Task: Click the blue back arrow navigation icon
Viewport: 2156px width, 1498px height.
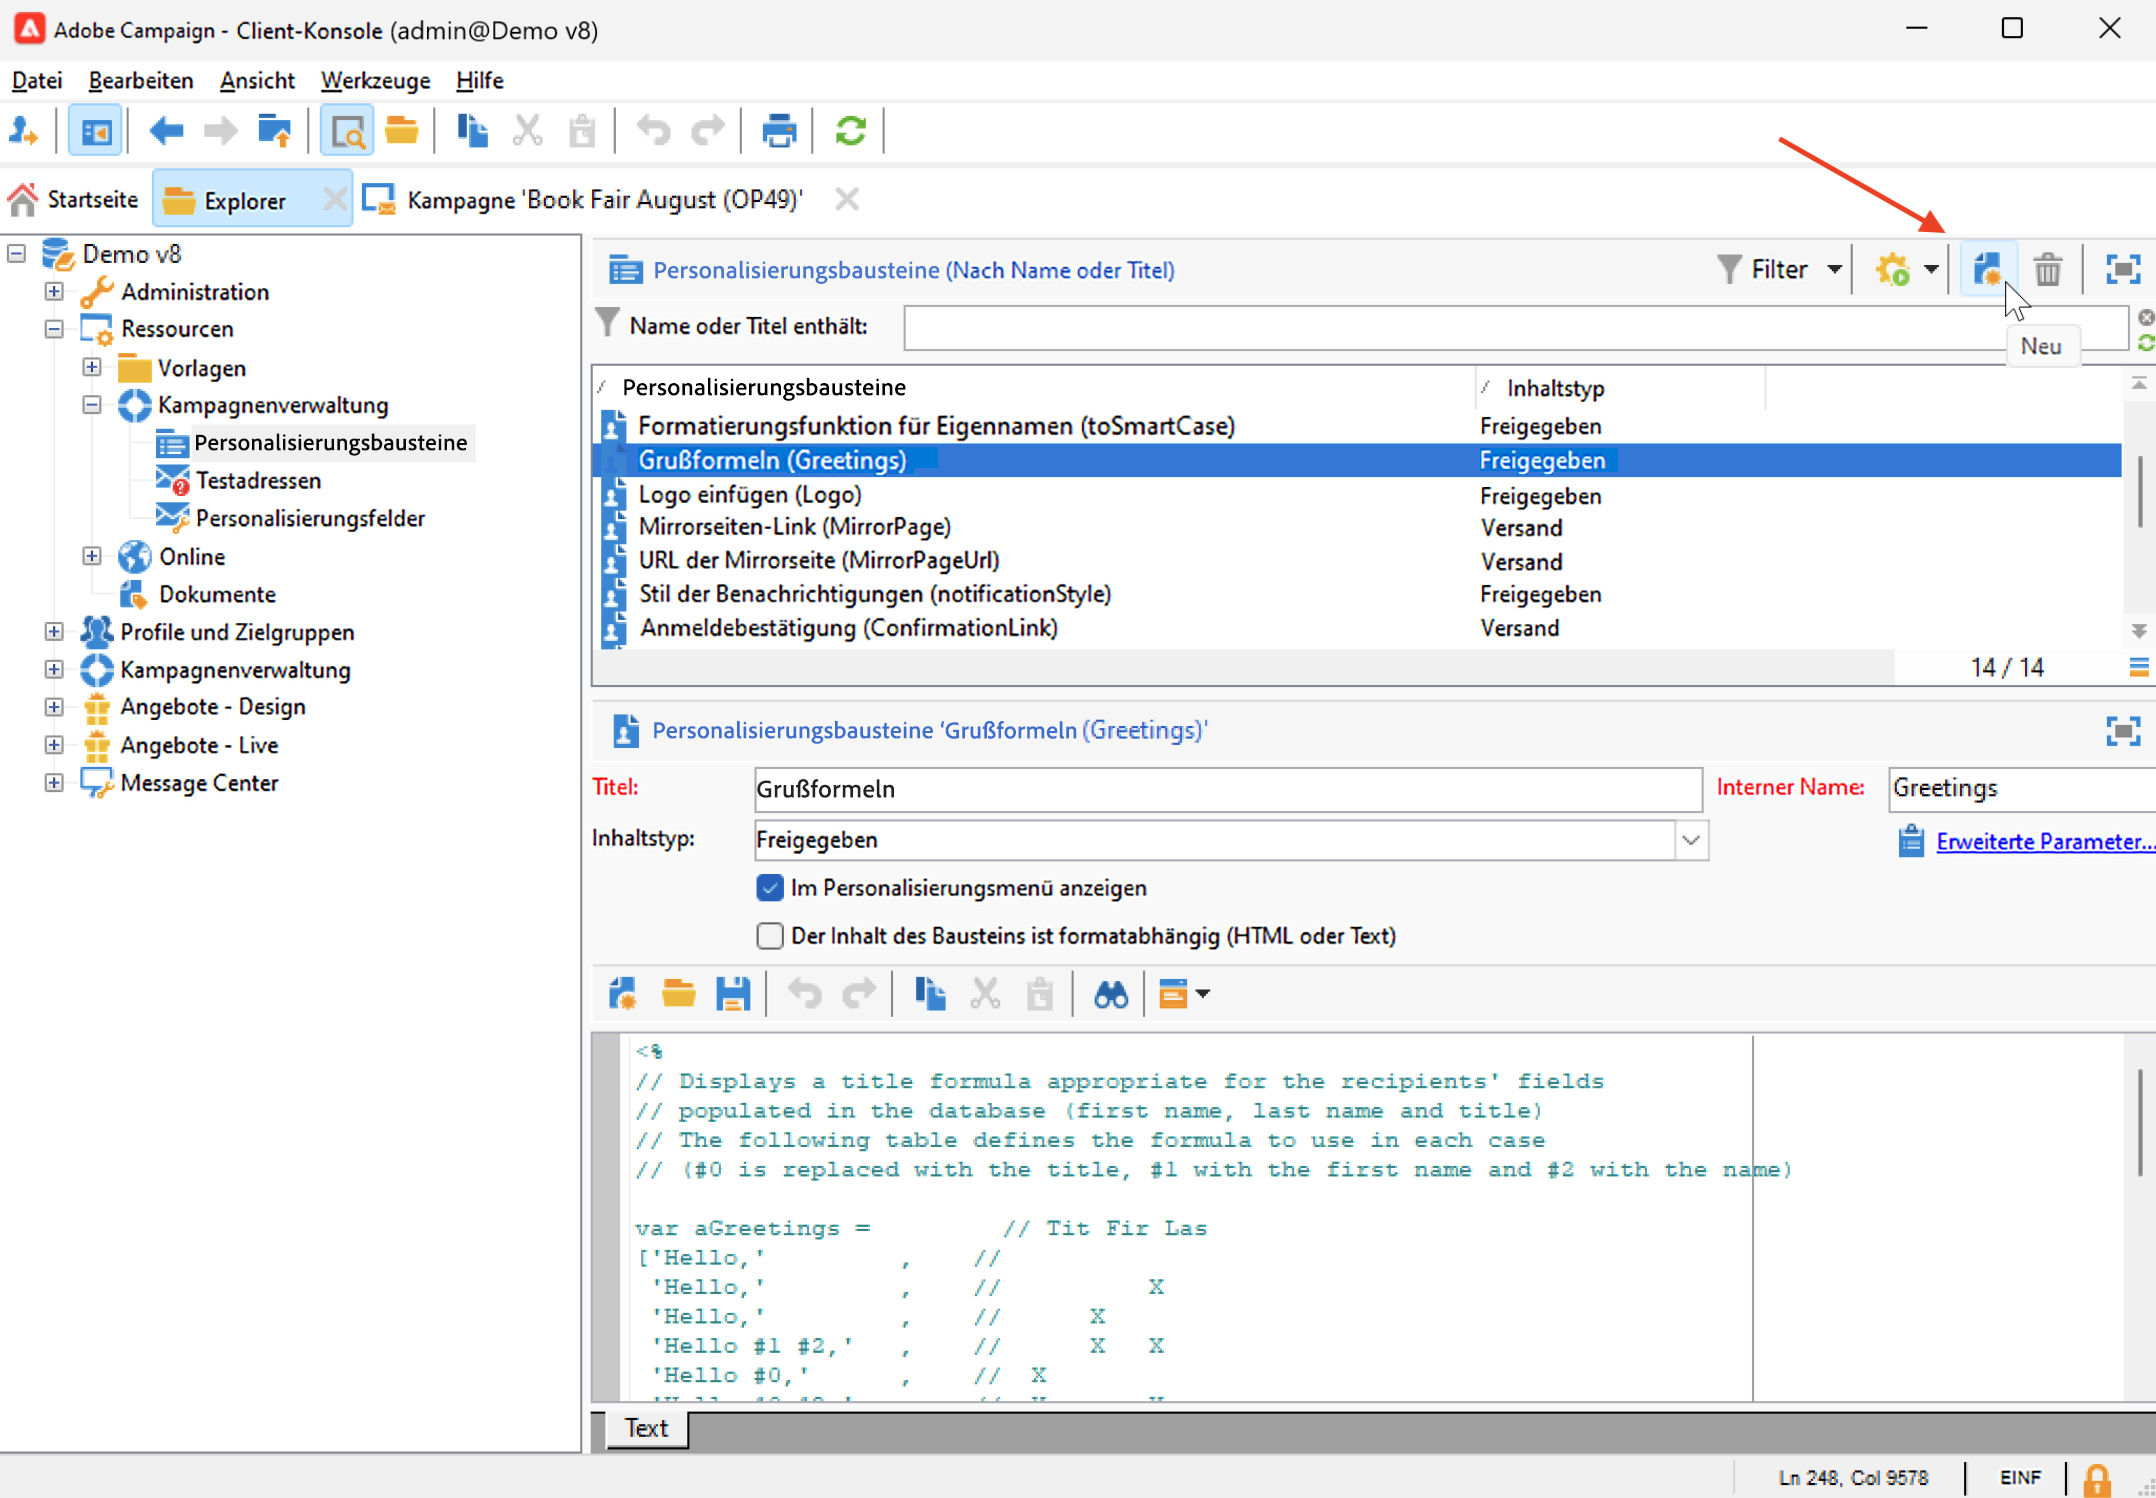Action: (x=166, y=131)
